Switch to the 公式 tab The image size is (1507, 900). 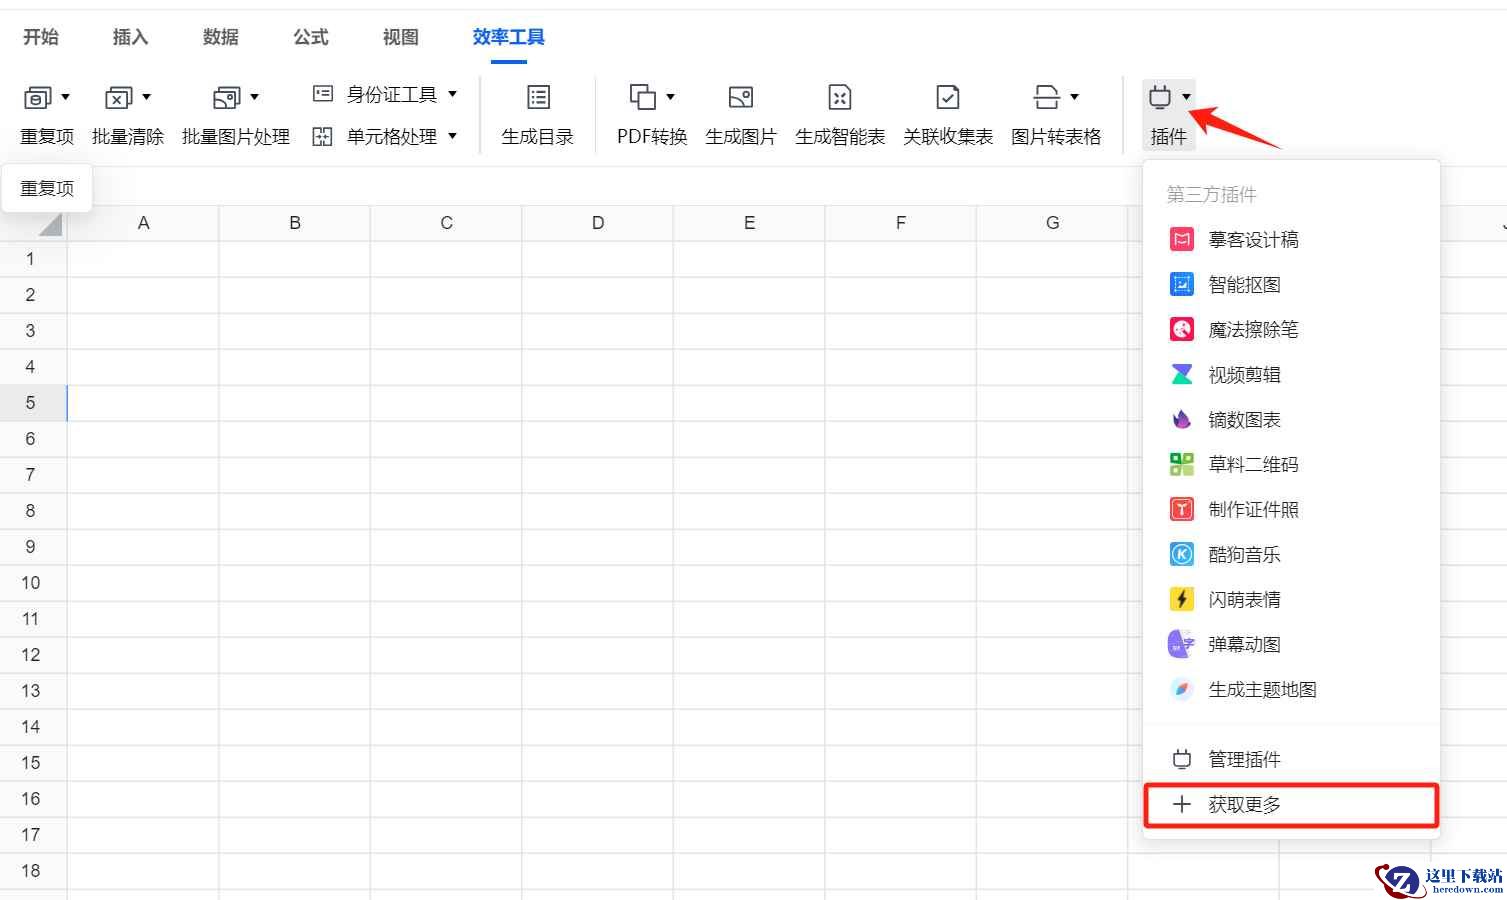tap(310, 37)
